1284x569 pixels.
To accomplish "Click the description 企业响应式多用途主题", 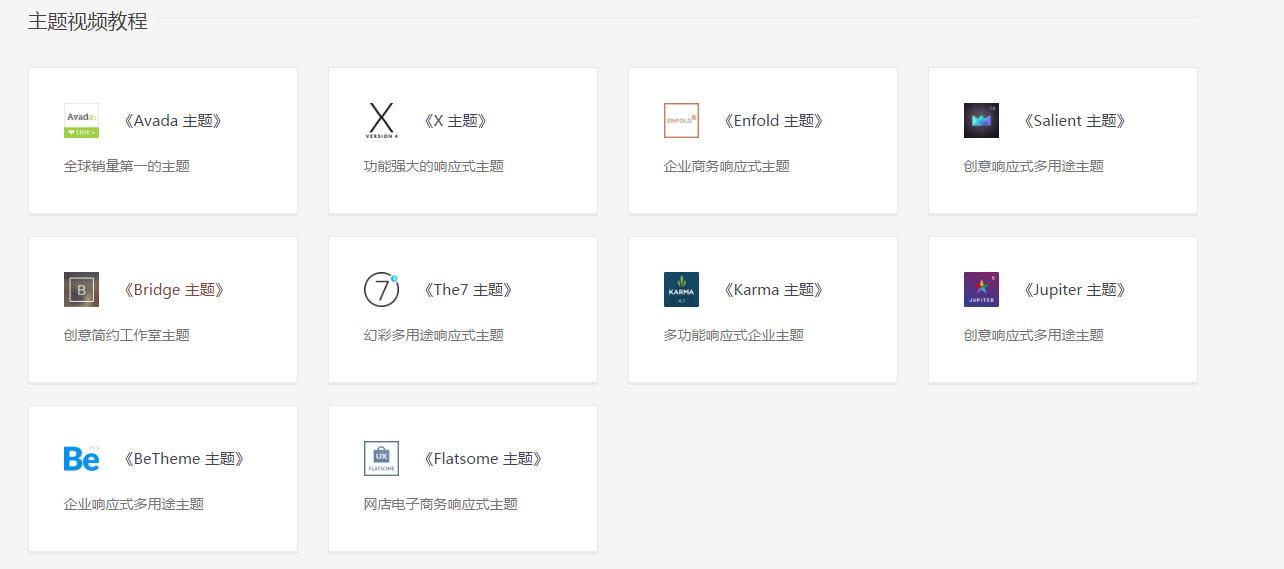I will (x=134, y=504).
